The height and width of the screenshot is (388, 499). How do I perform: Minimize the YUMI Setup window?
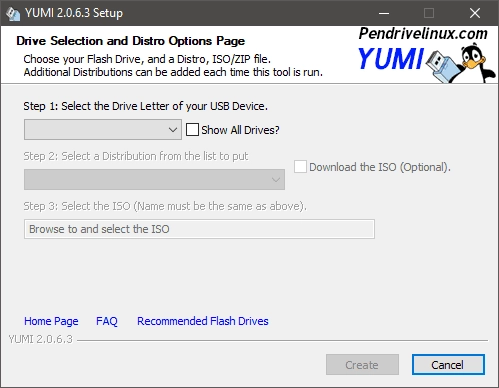[x=384, y=13]
